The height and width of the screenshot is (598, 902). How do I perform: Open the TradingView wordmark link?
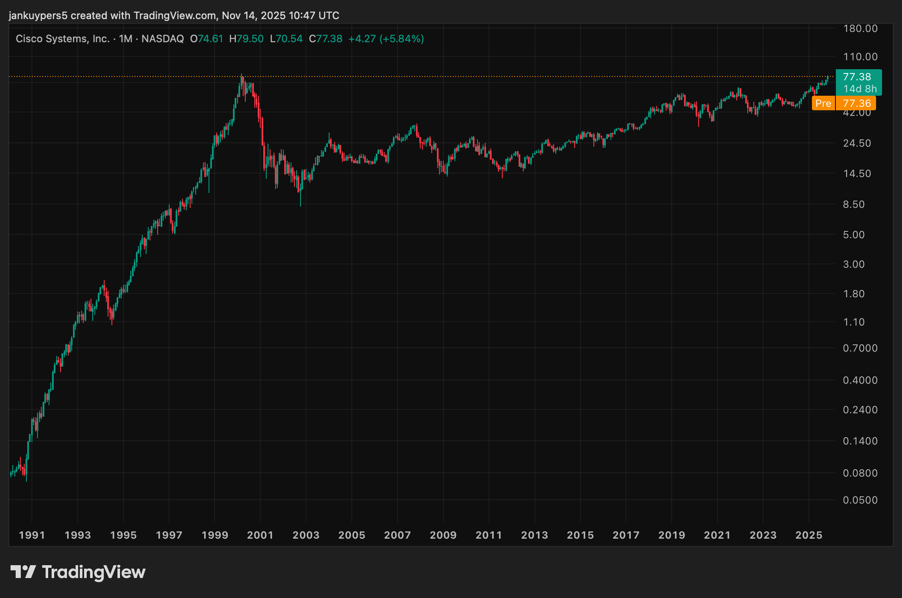(x=94, y=572)
